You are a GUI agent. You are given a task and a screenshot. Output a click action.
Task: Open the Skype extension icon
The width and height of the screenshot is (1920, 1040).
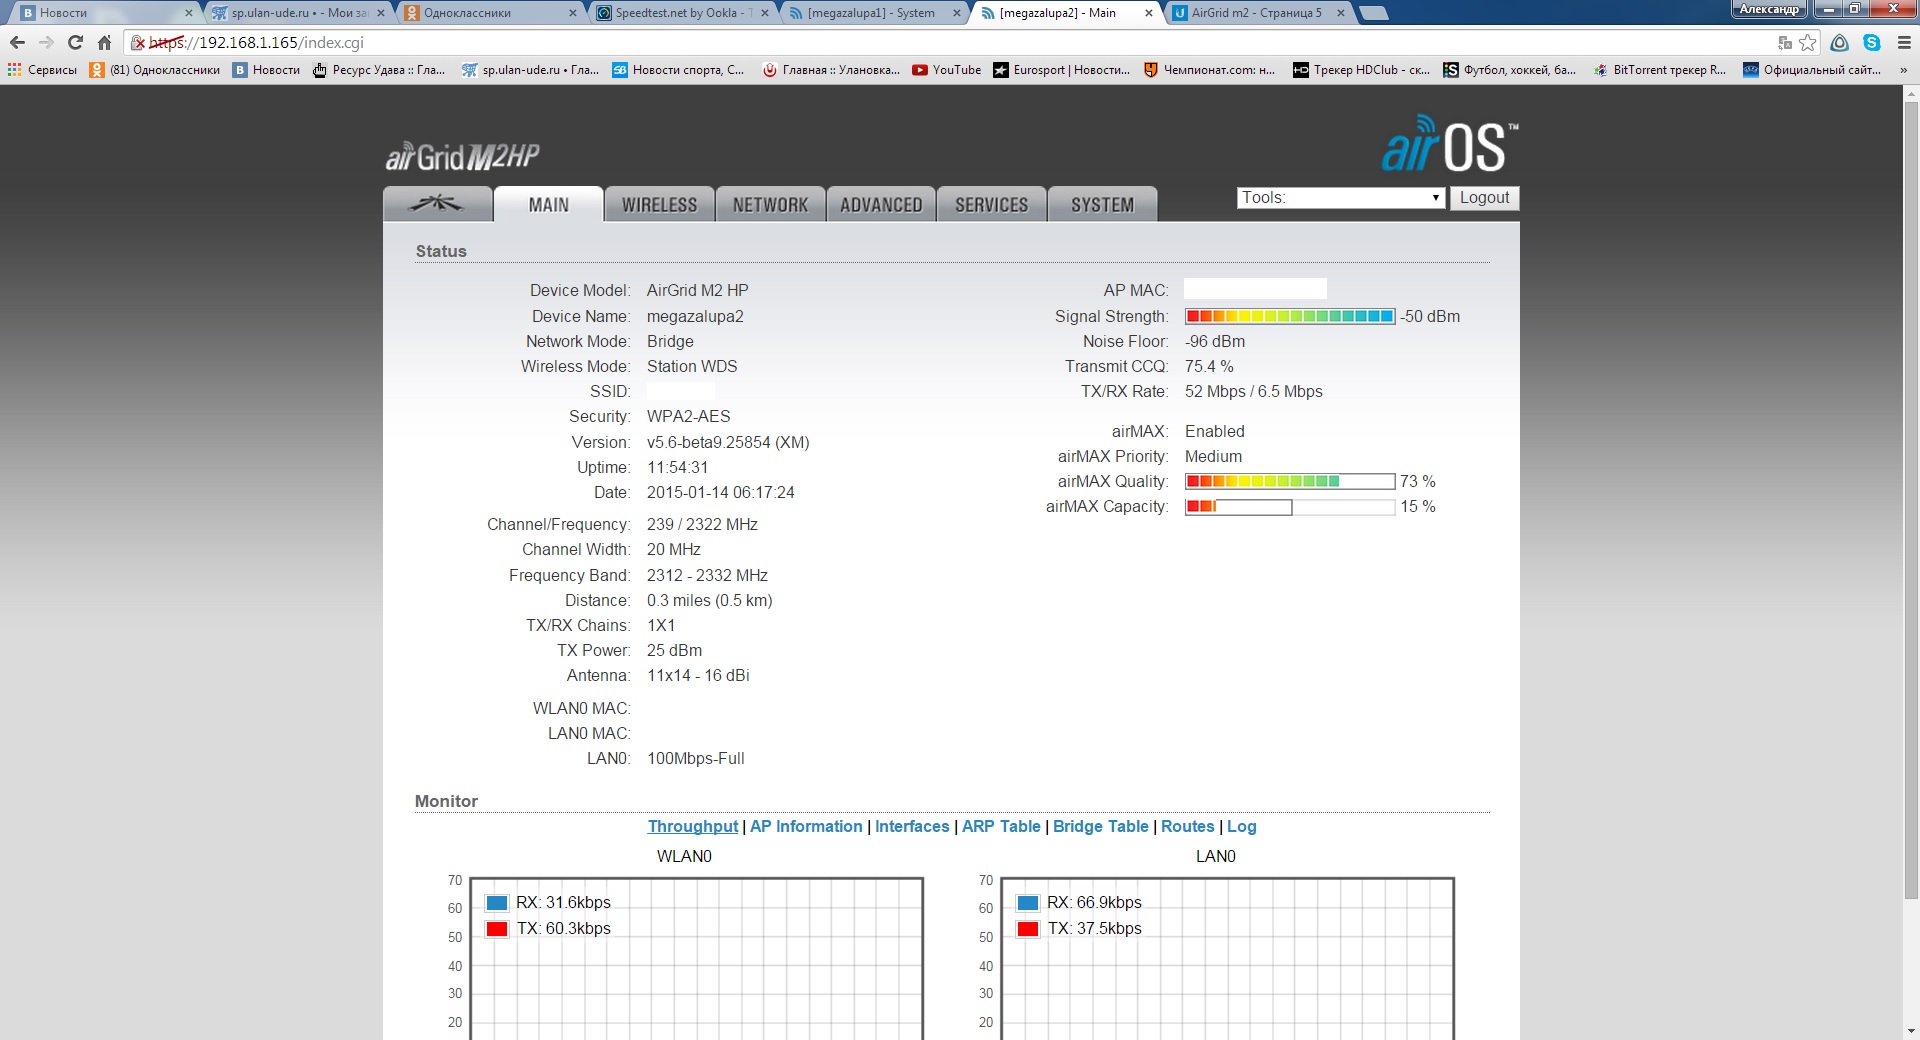[1872, 43]
